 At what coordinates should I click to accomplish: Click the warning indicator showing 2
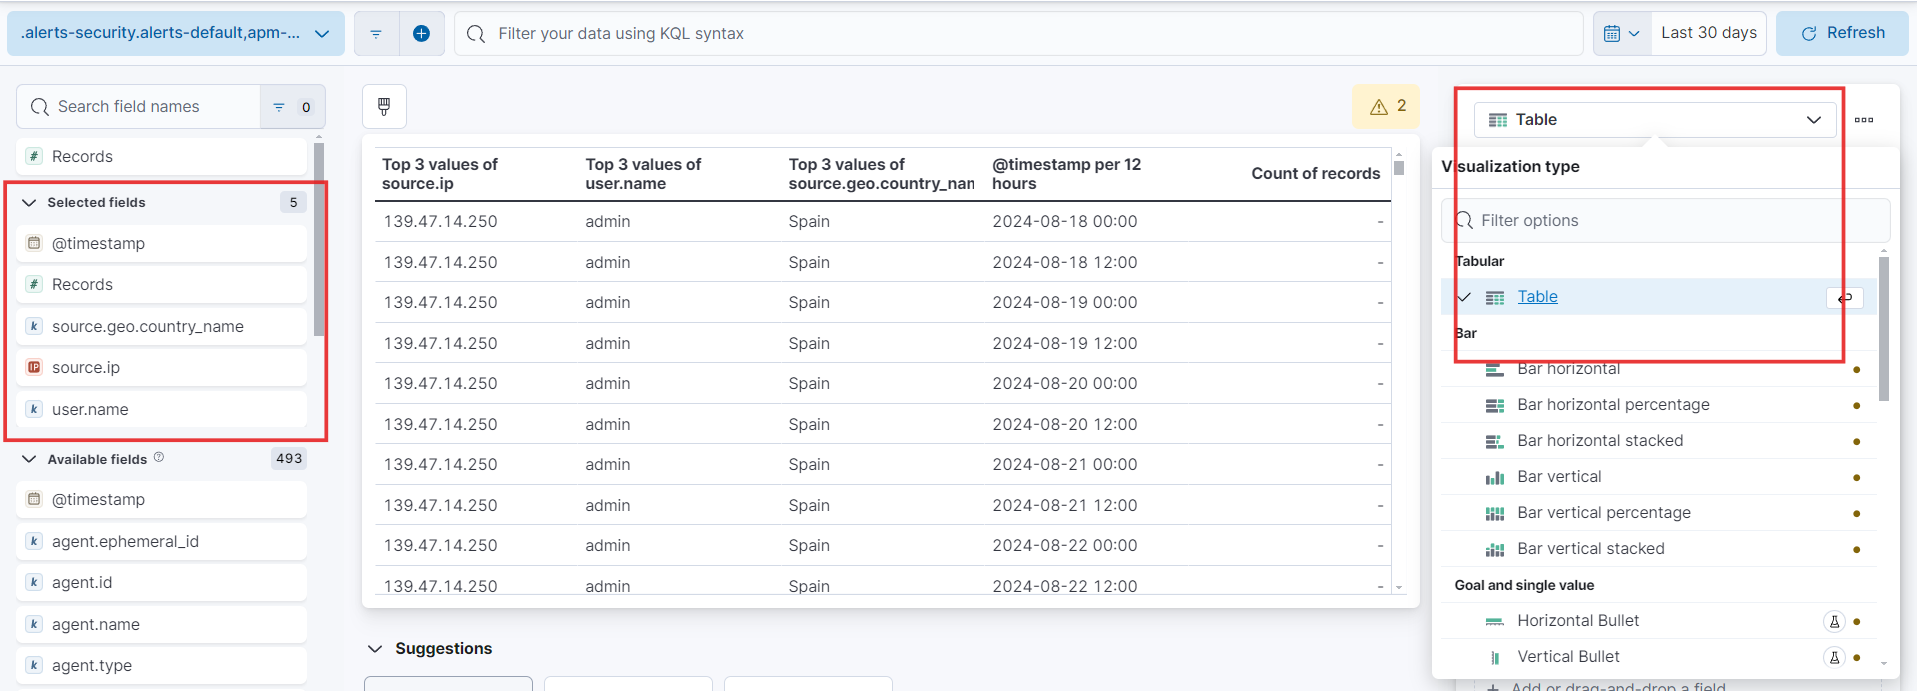1387,106
